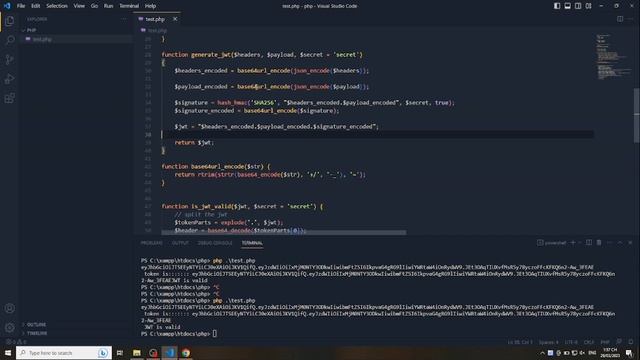Open Task View from the taskbar
This screenshot has height=360, width=640.
120,353
